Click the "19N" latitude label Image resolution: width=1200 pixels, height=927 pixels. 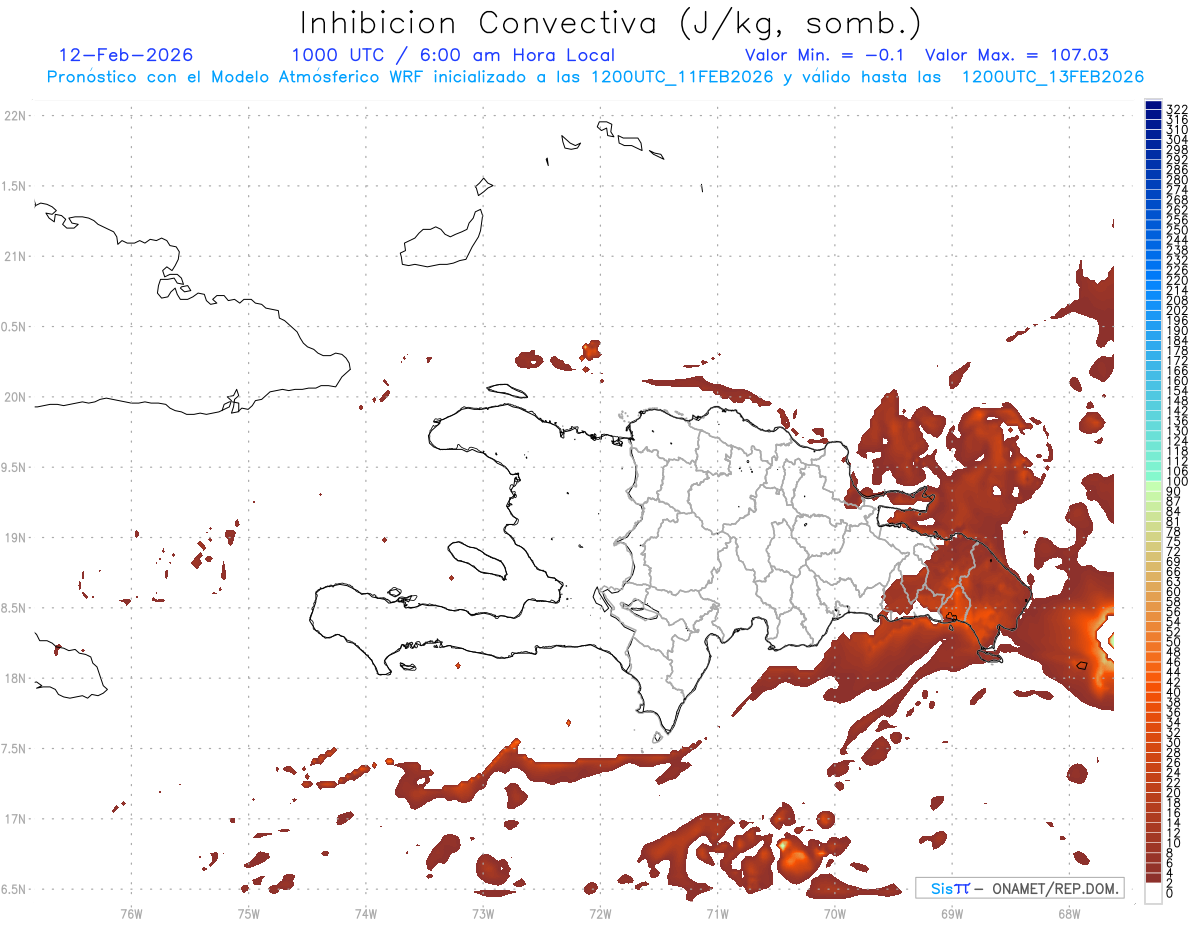tap(14, 538)
